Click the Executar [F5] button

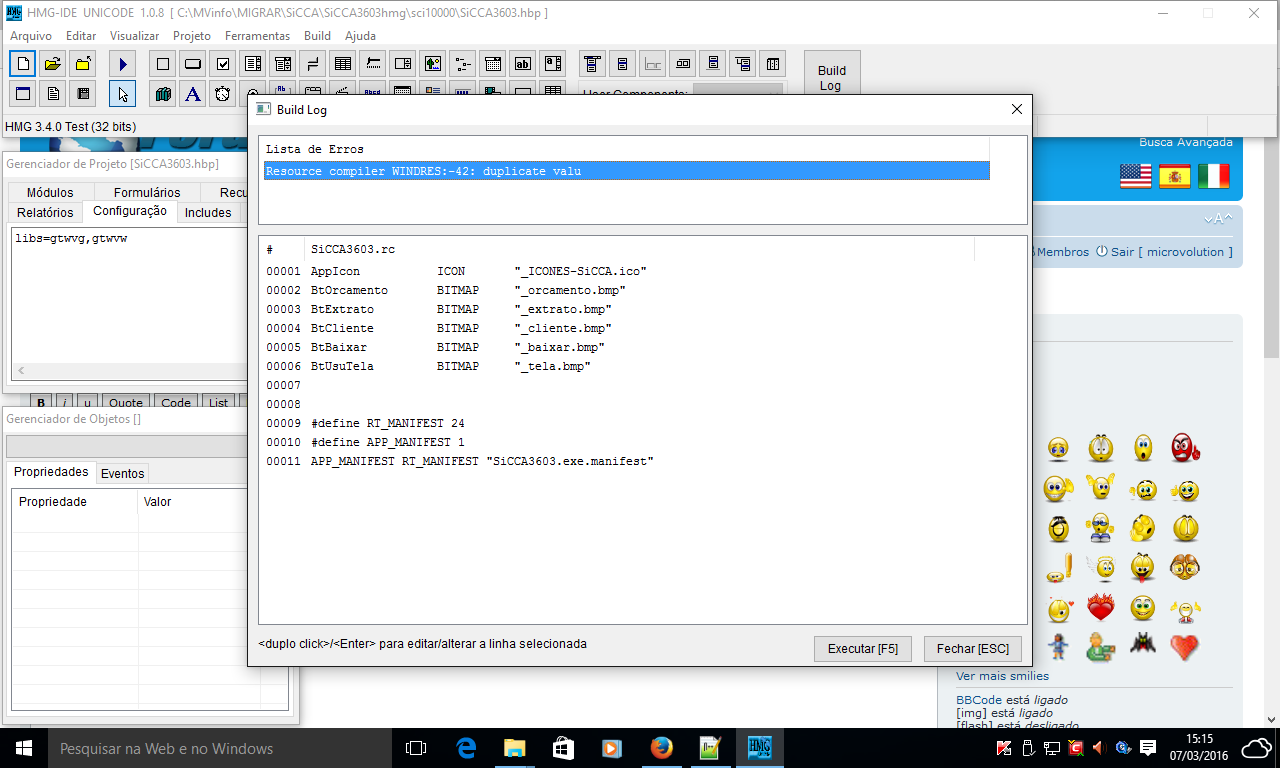[x=862, y=649]
